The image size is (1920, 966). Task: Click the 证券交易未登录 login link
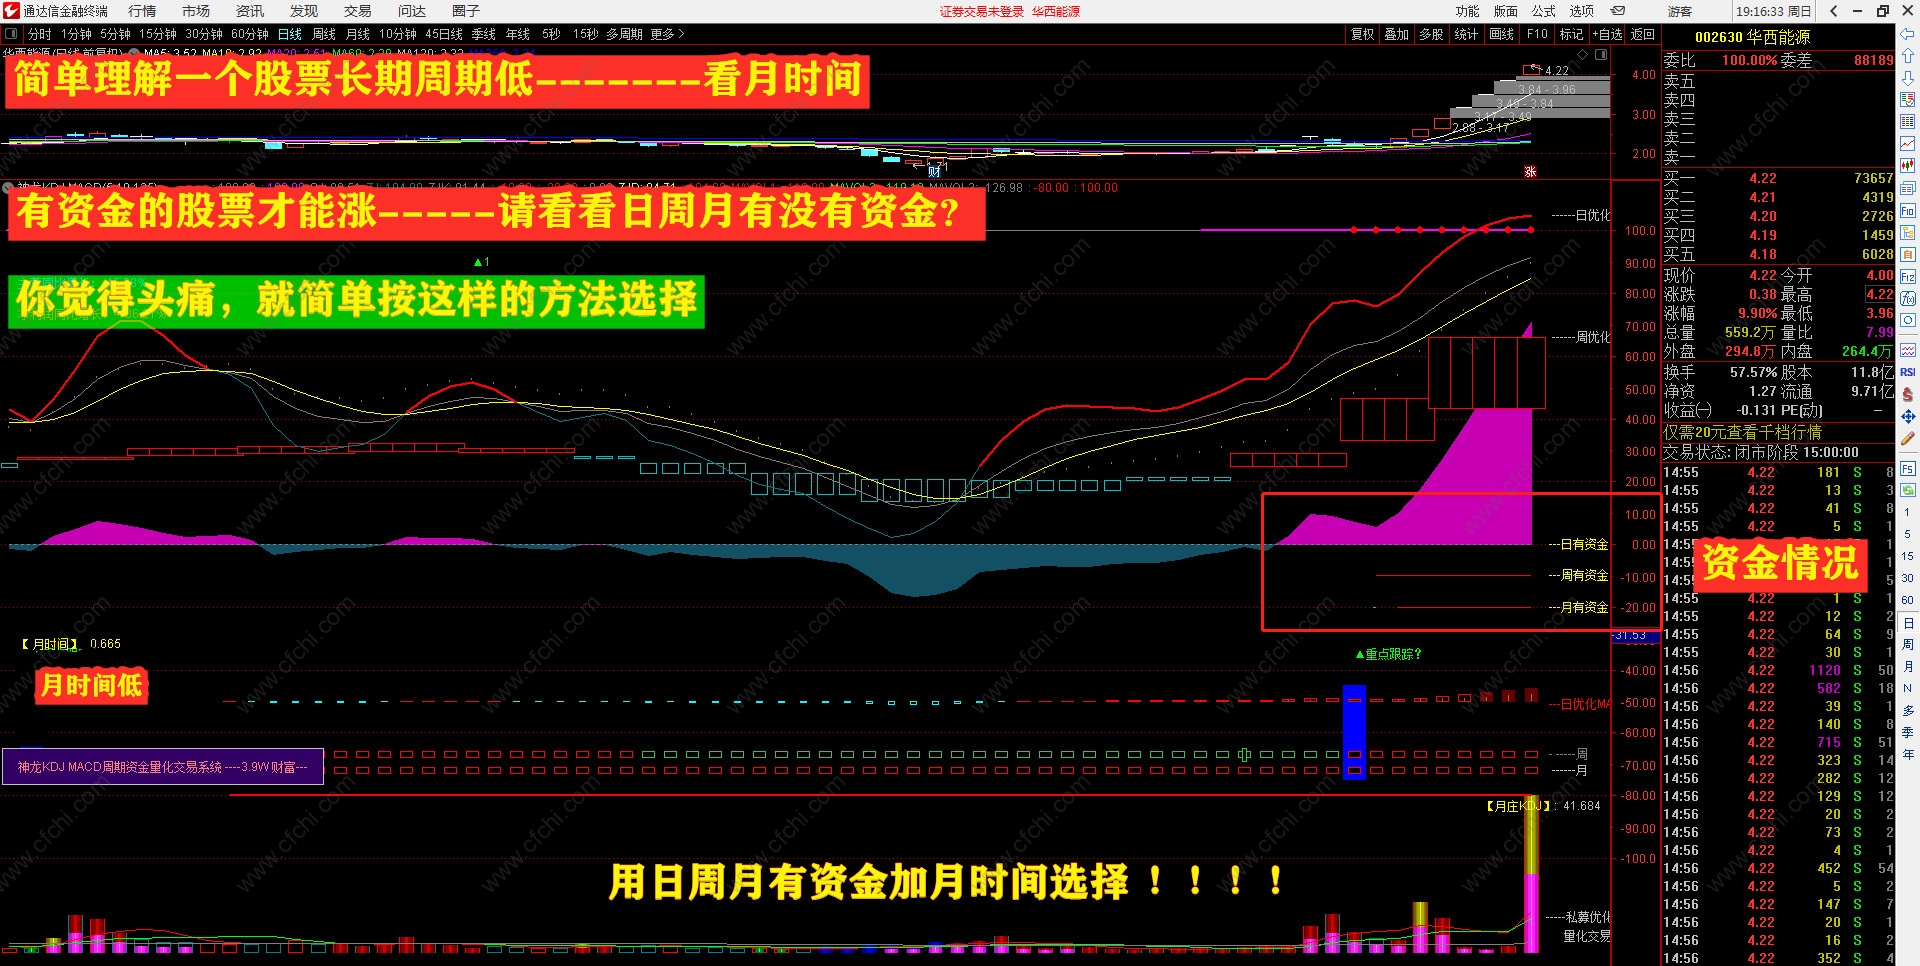point(982,11)
